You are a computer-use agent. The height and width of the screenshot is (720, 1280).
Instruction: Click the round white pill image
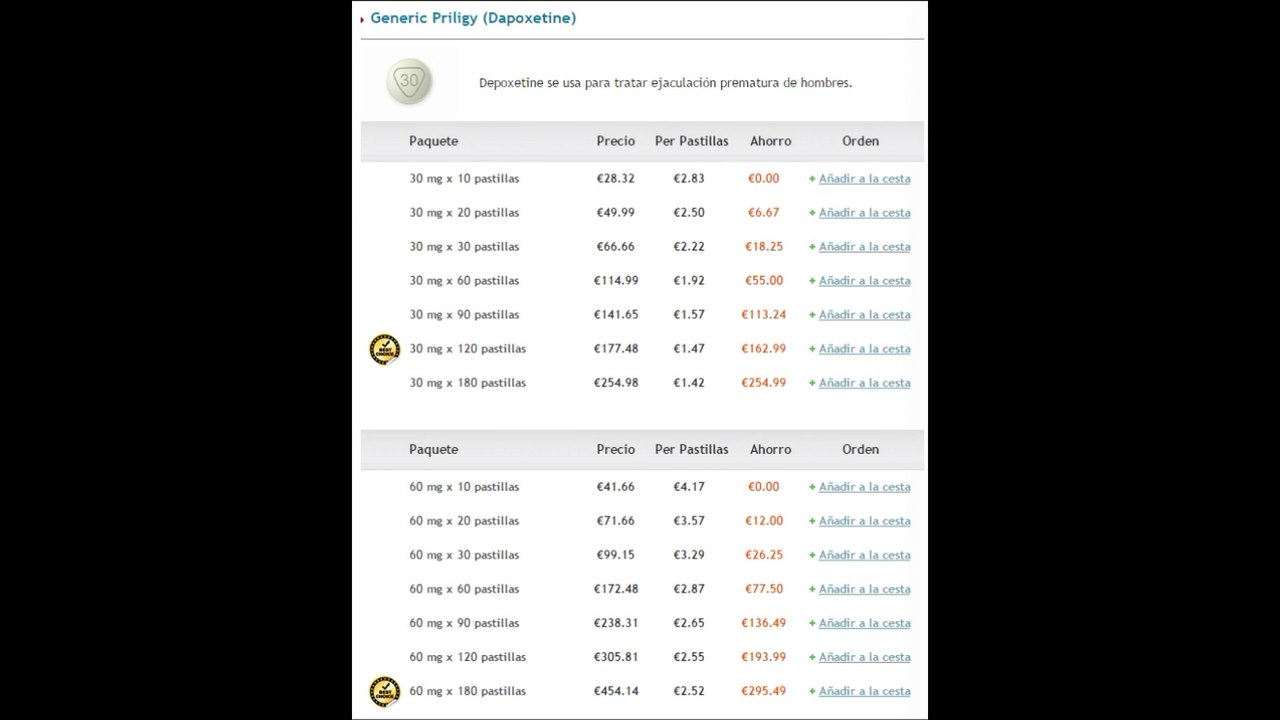click(410, 82)
